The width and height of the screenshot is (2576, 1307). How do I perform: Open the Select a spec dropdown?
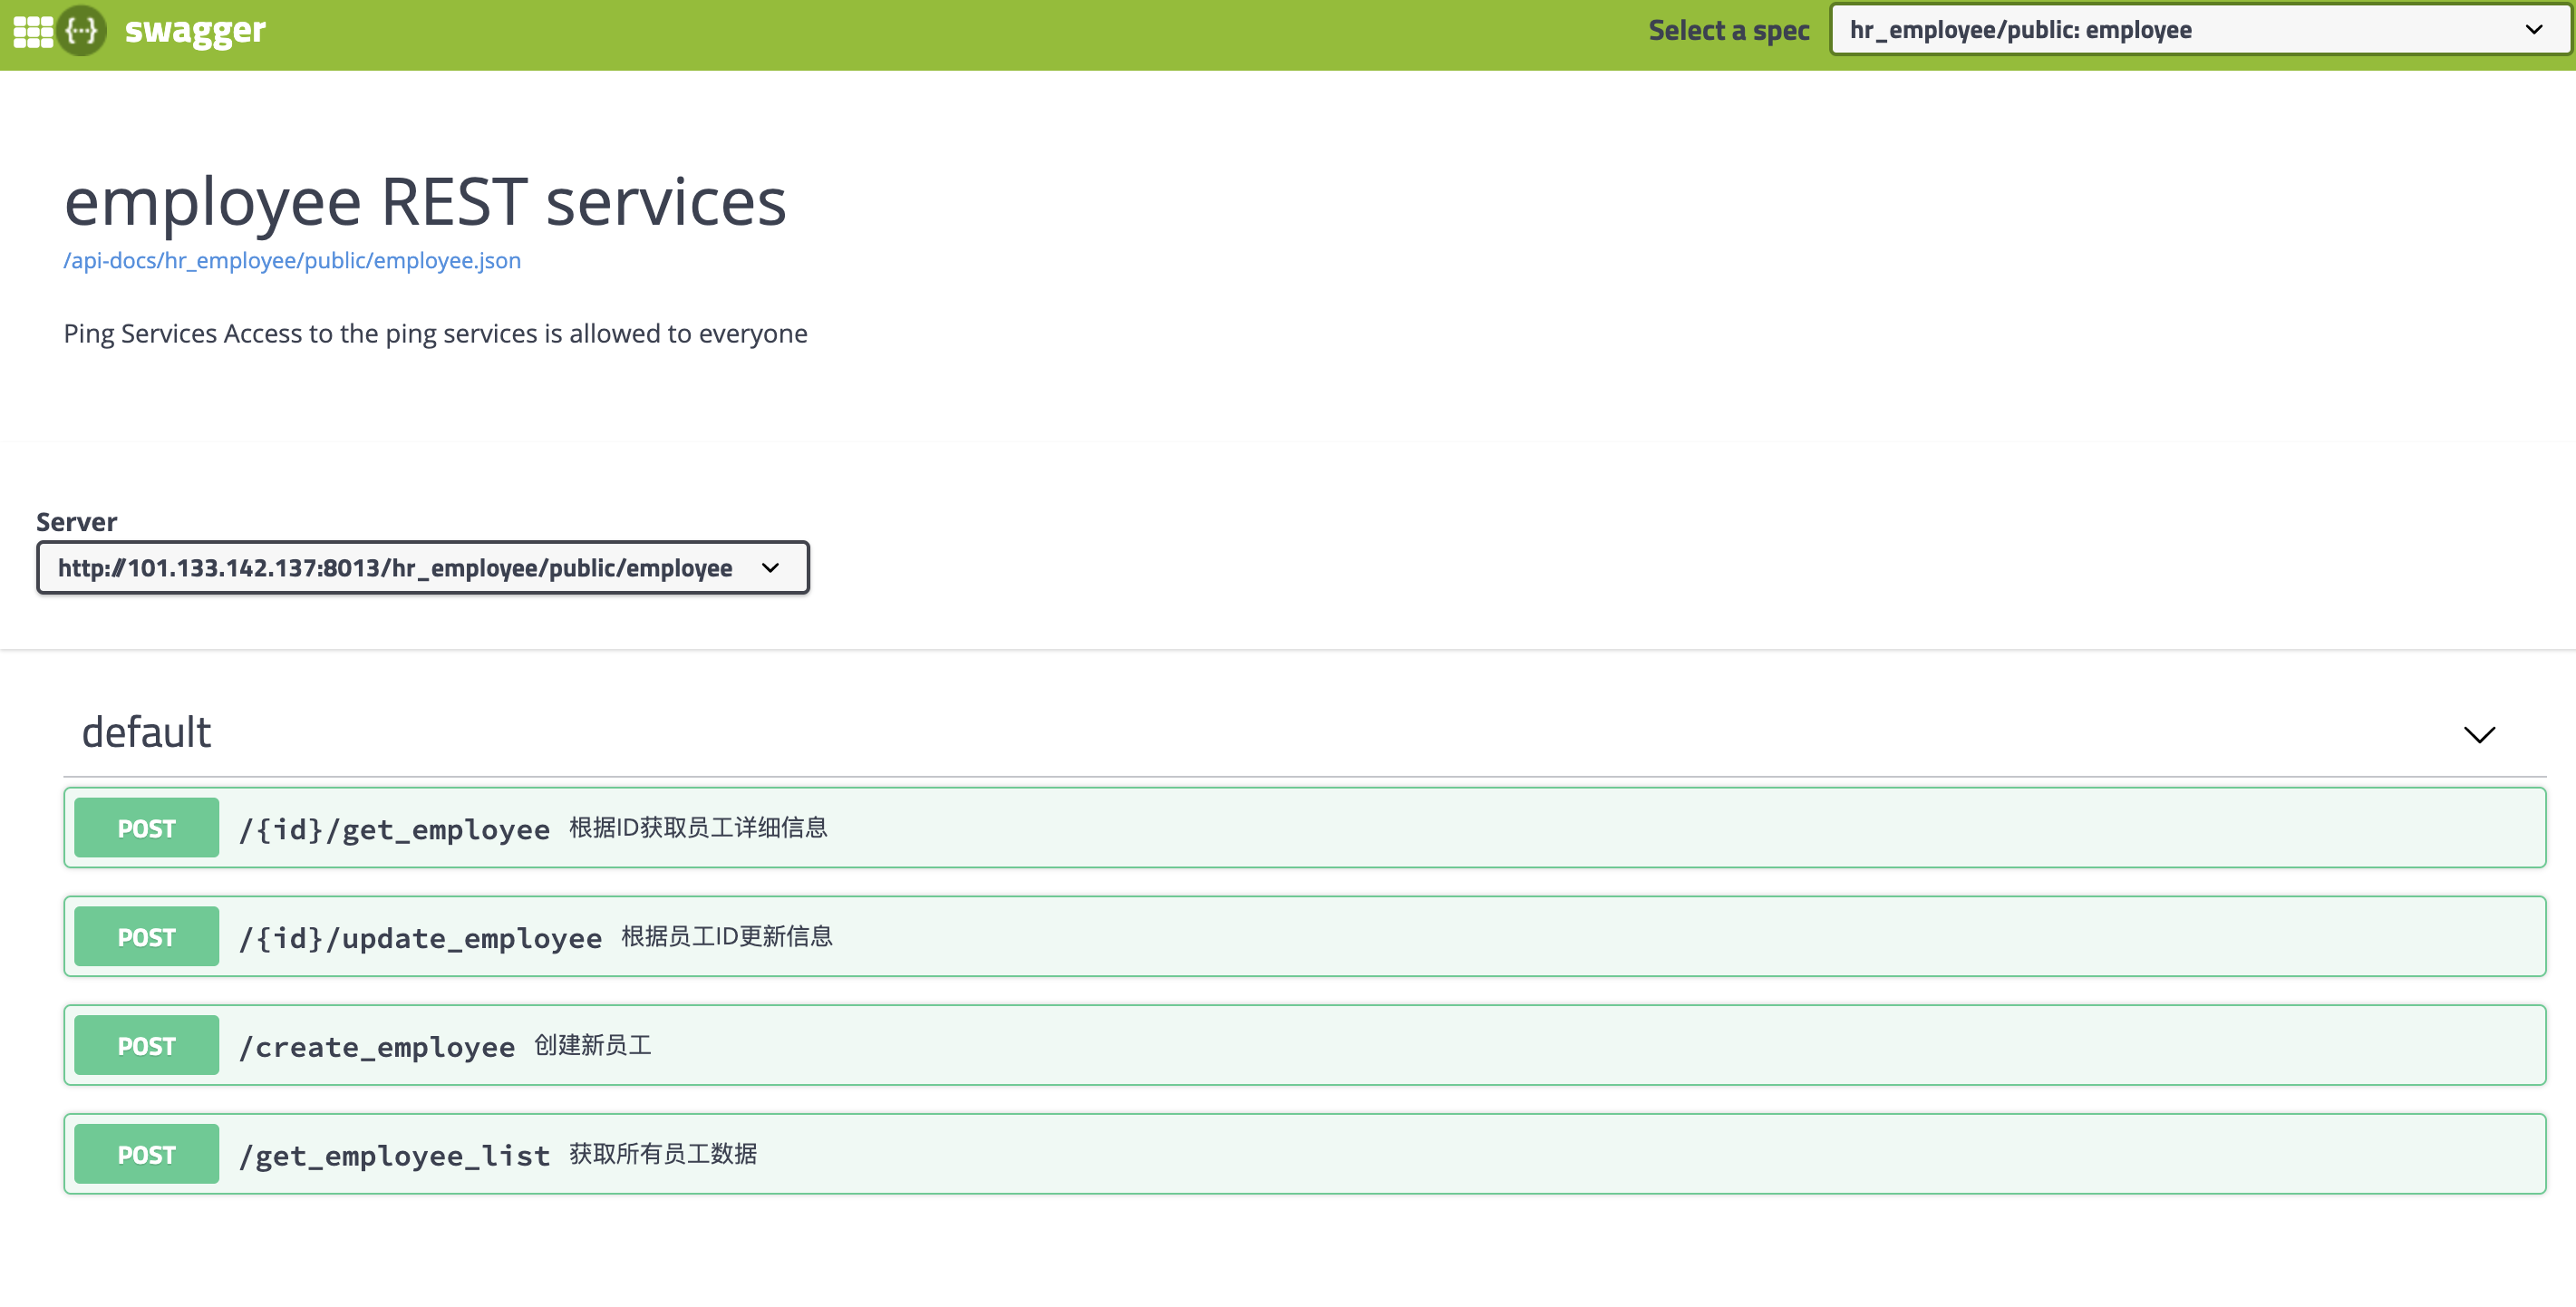(x=2180, y=30)
